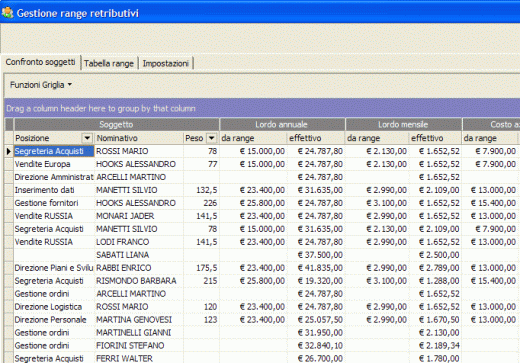Select the Direzione Amministrat position cell
The height and width of the screenshot is (363, 520).
54,177
